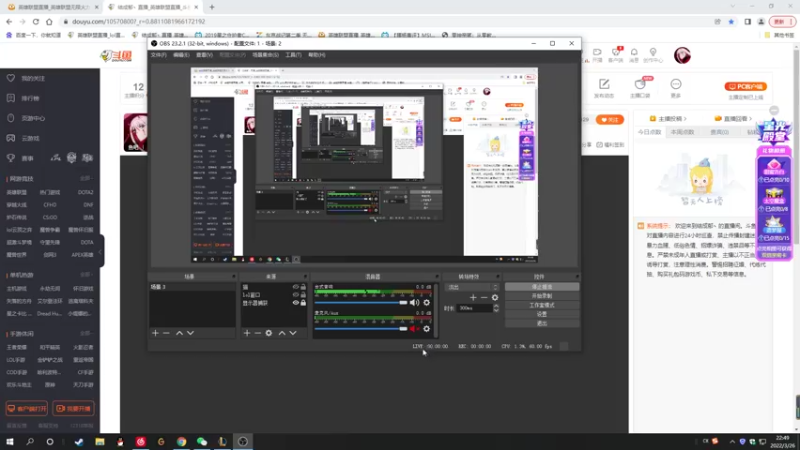This screenshot has height=450, width=800.
Task: Open 设置 button in OBS controls
Action: point(542,314)
